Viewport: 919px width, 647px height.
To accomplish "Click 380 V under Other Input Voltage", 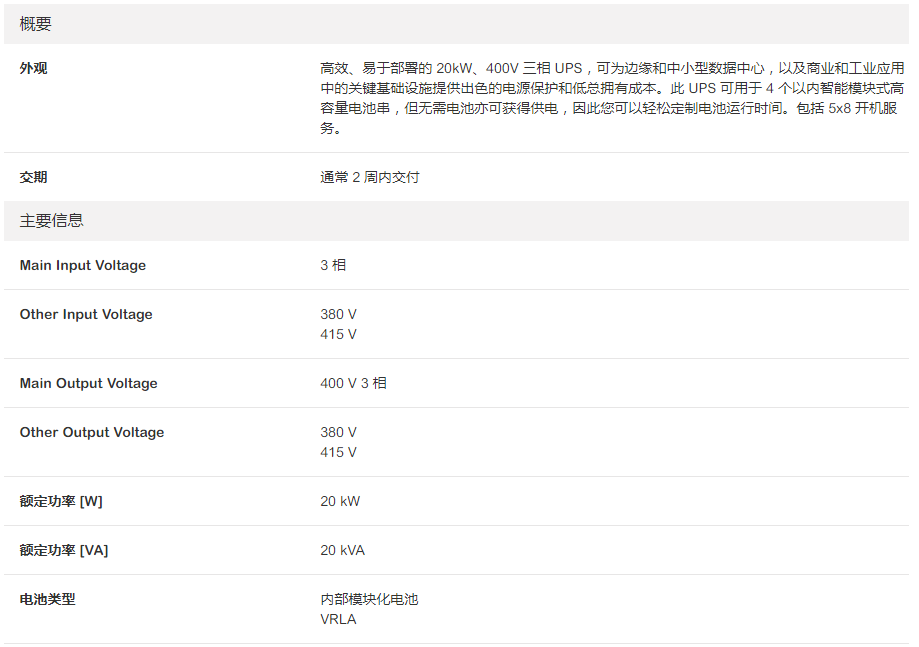I will pyautogui.click(x=338, y=314).
